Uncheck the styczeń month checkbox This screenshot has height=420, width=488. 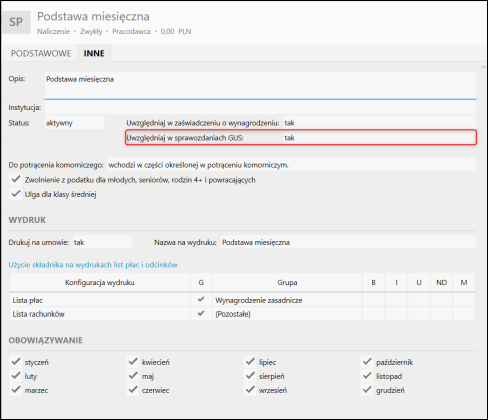(x=16, y=362)
